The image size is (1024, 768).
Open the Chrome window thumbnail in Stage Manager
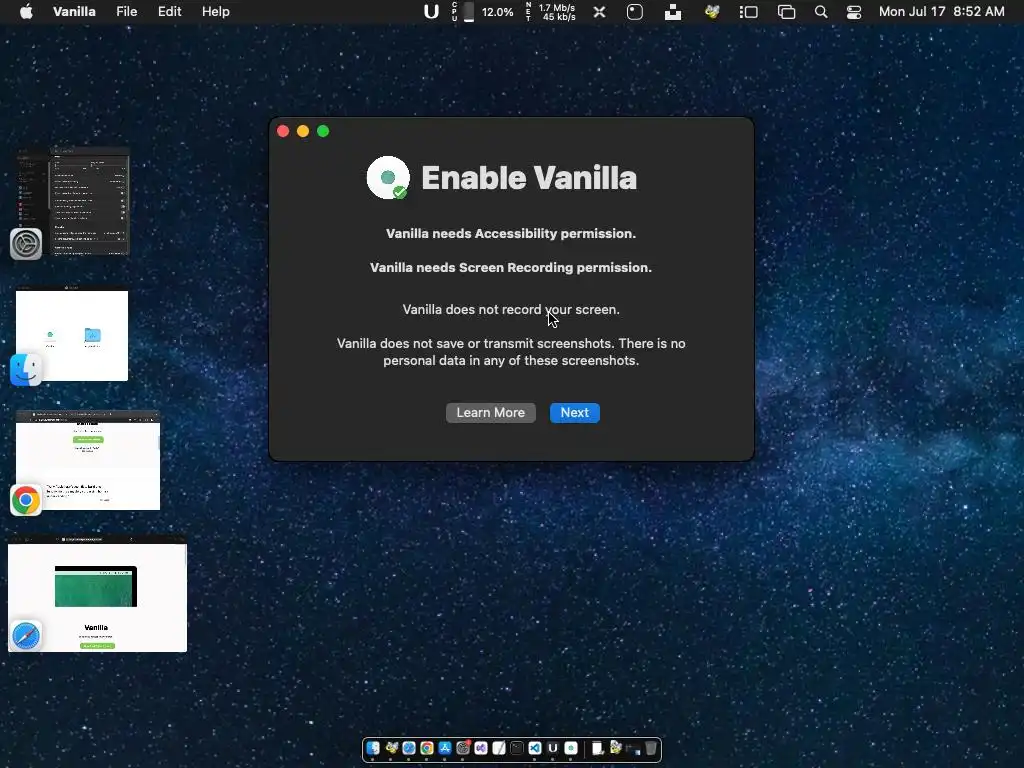pyautogui.click(x=88, y=460)
